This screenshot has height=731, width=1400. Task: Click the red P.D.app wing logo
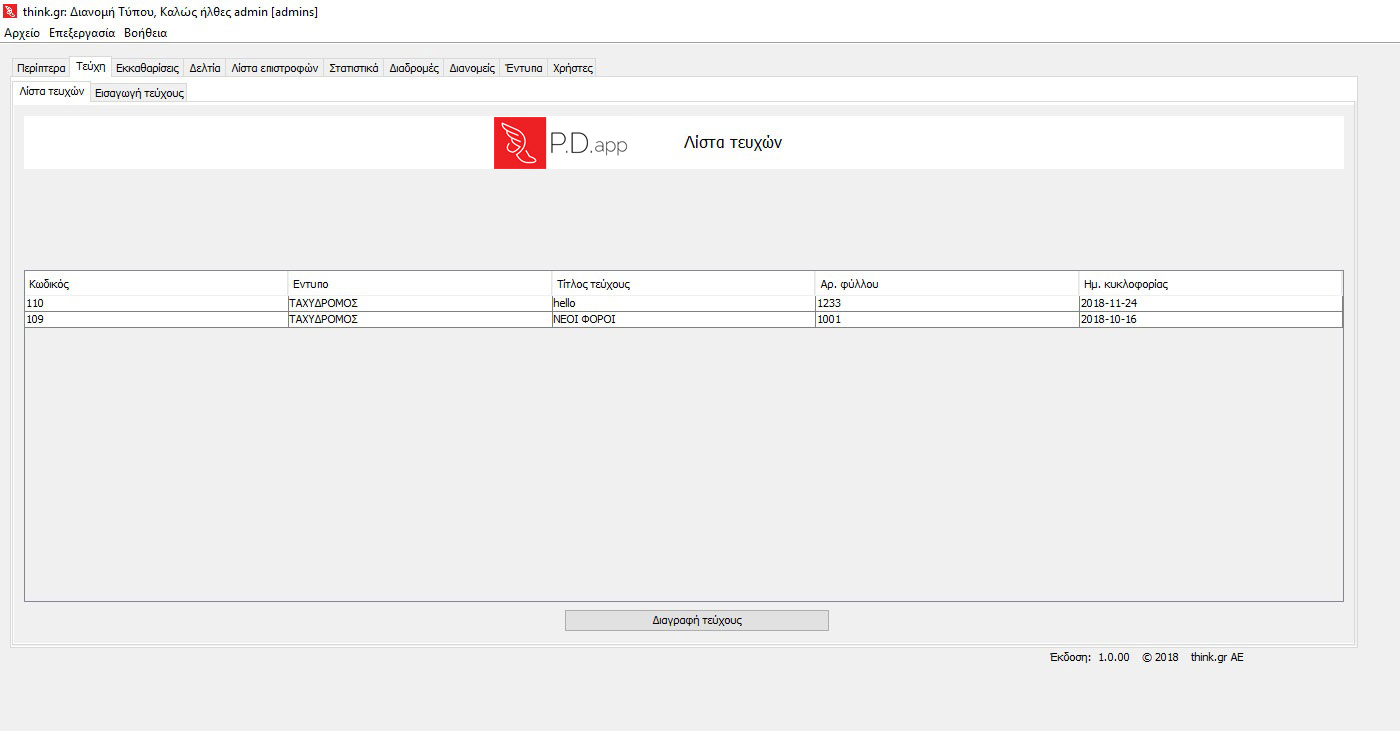[520, 143]
